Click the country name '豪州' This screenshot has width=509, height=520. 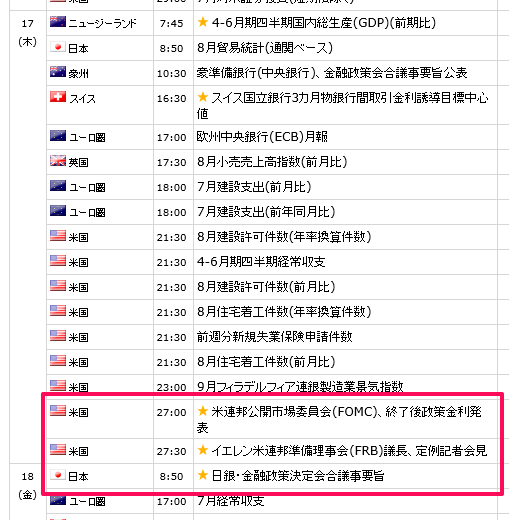click(78, 73)
